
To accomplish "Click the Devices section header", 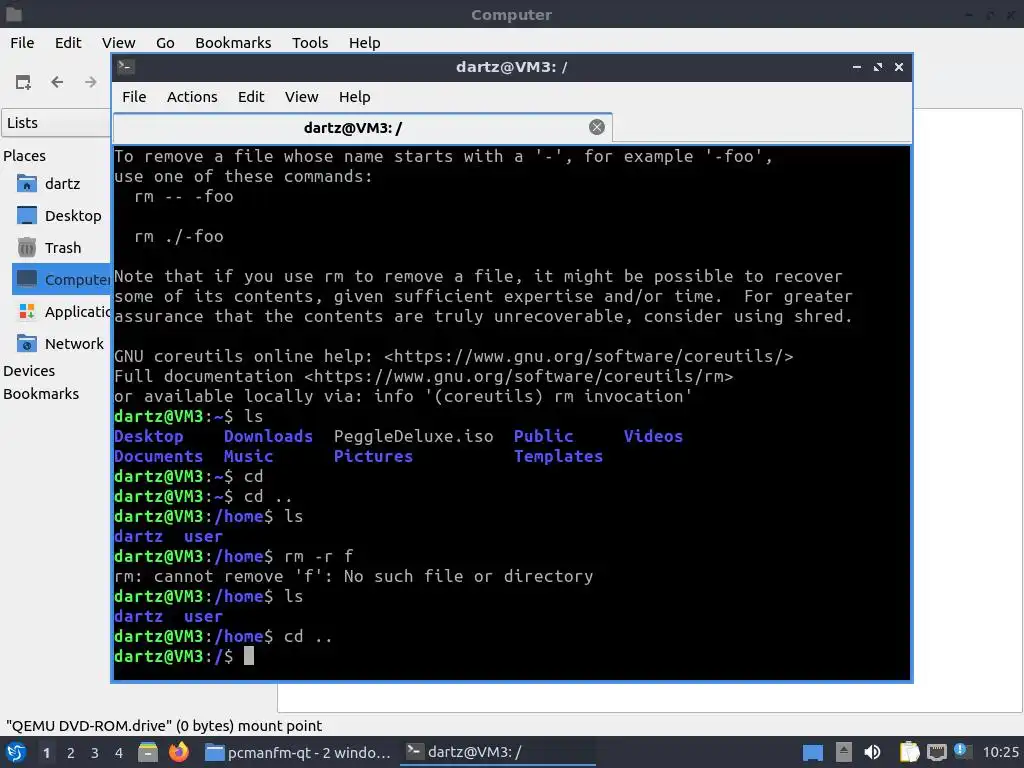I will (29, 371).
